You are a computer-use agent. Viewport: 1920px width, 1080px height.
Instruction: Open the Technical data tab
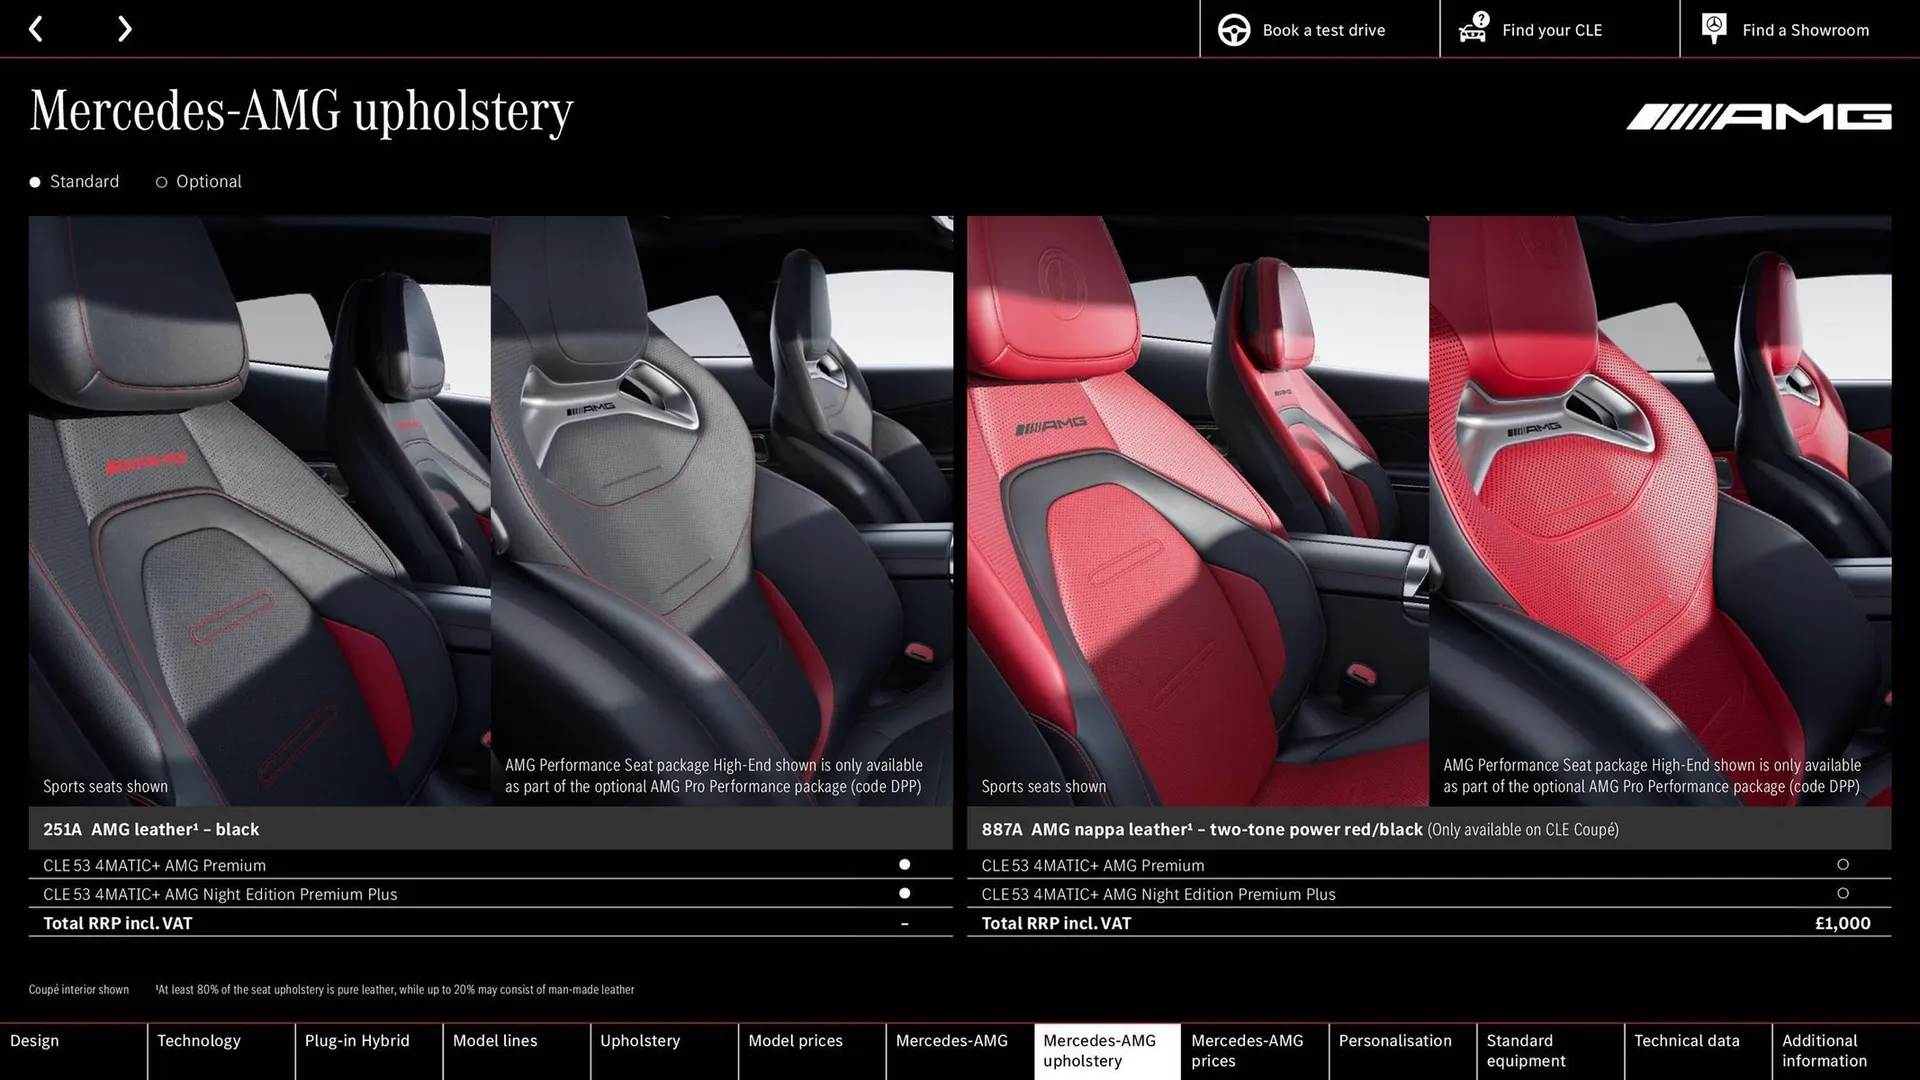[x=1687, y=1040]
